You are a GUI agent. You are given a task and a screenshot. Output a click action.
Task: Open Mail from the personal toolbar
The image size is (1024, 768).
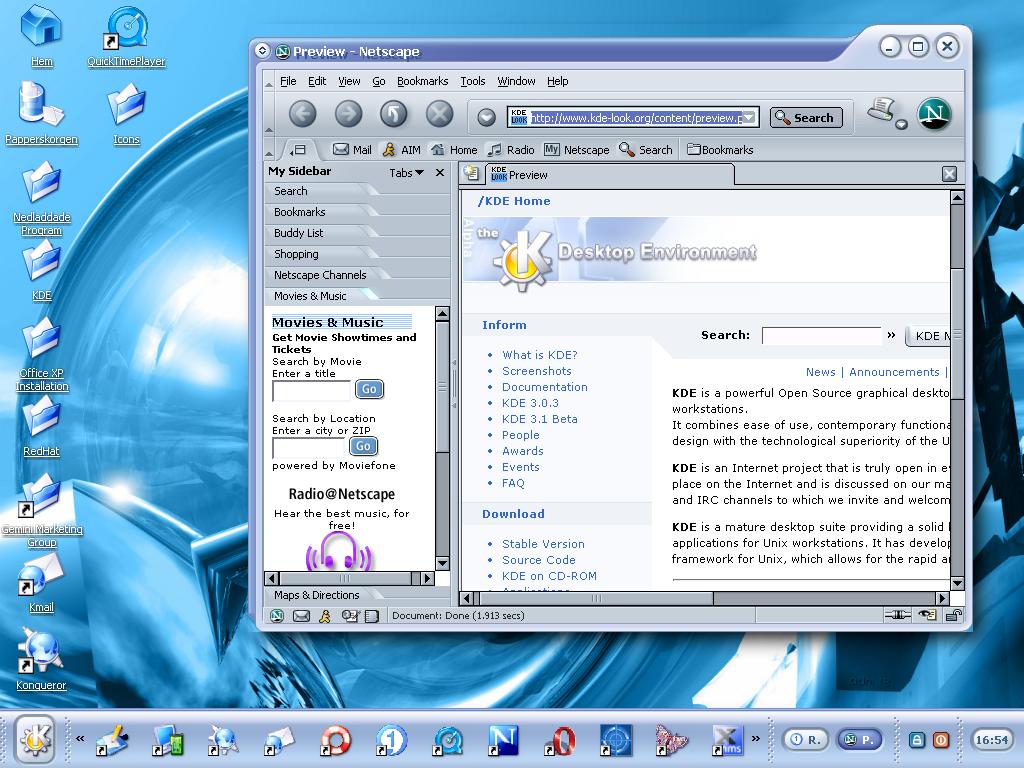[352, 150]
